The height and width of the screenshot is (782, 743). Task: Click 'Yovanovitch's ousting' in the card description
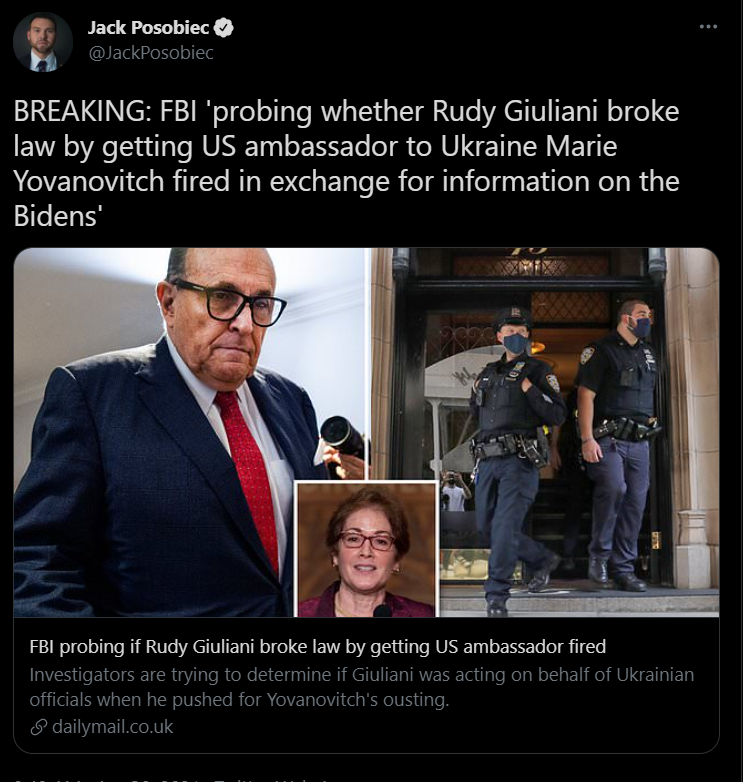[x=358, y=700]
